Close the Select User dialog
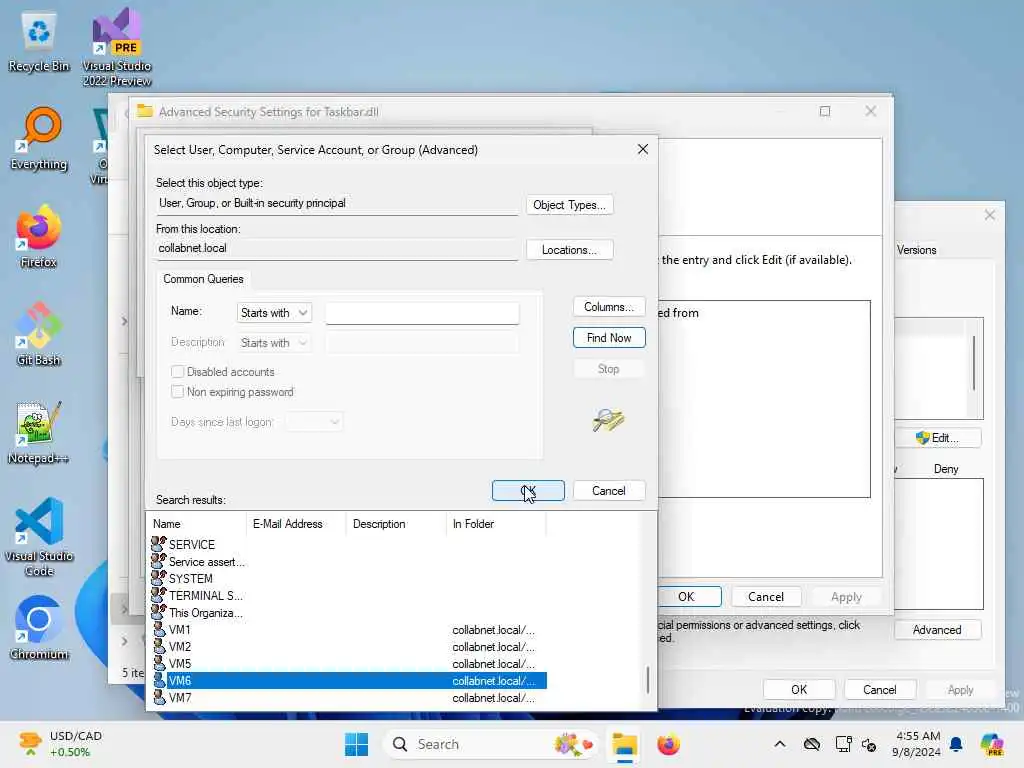The width and height of the screenshot is (1024, 768). (x=643, y=150)
